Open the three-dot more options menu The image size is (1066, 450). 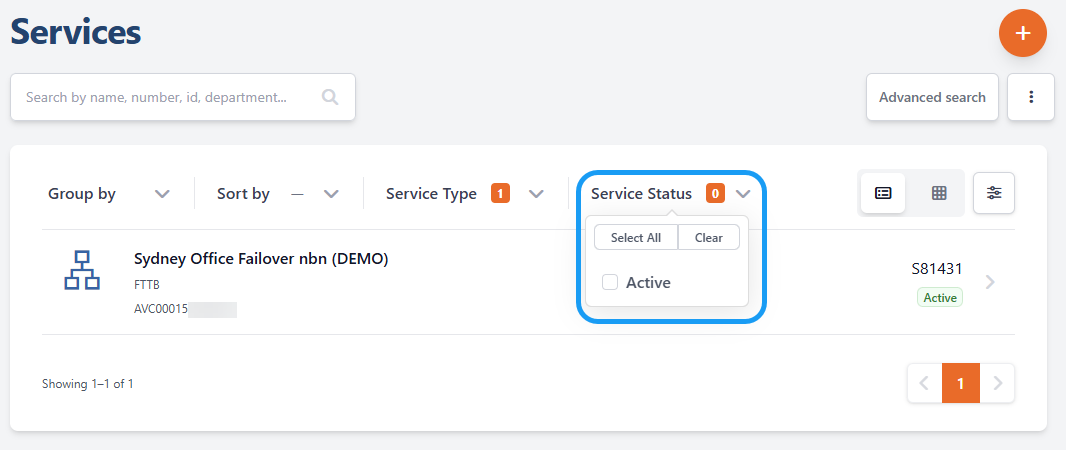[x=1031, y=97]
